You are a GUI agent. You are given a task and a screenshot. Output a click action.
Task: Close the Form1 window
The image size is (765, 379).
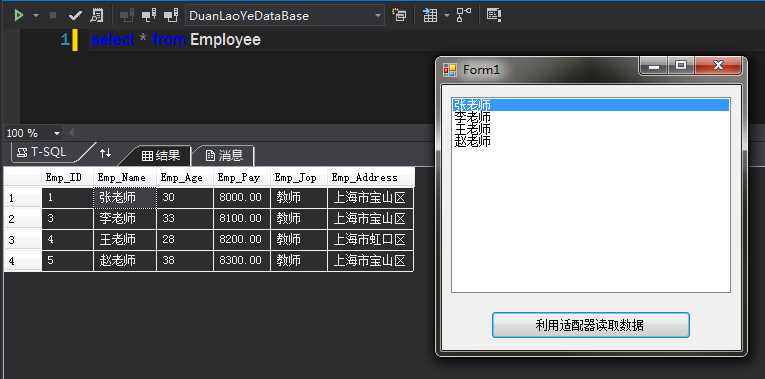pyautogui.click(x=718, y=66)
